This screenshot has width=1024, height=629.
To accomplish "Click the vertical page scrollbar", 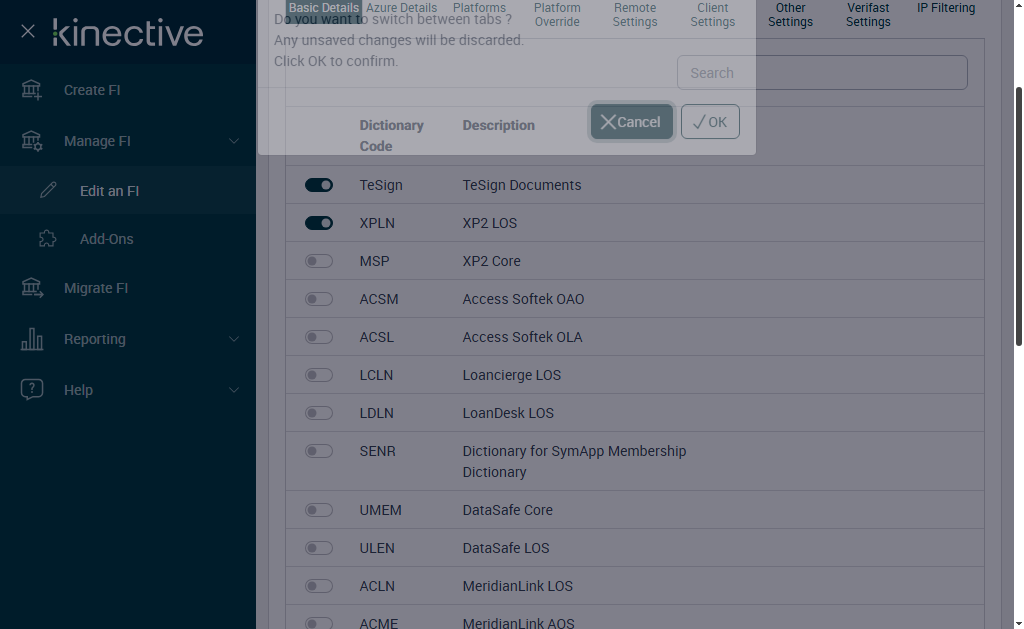I will point(1018,216).
